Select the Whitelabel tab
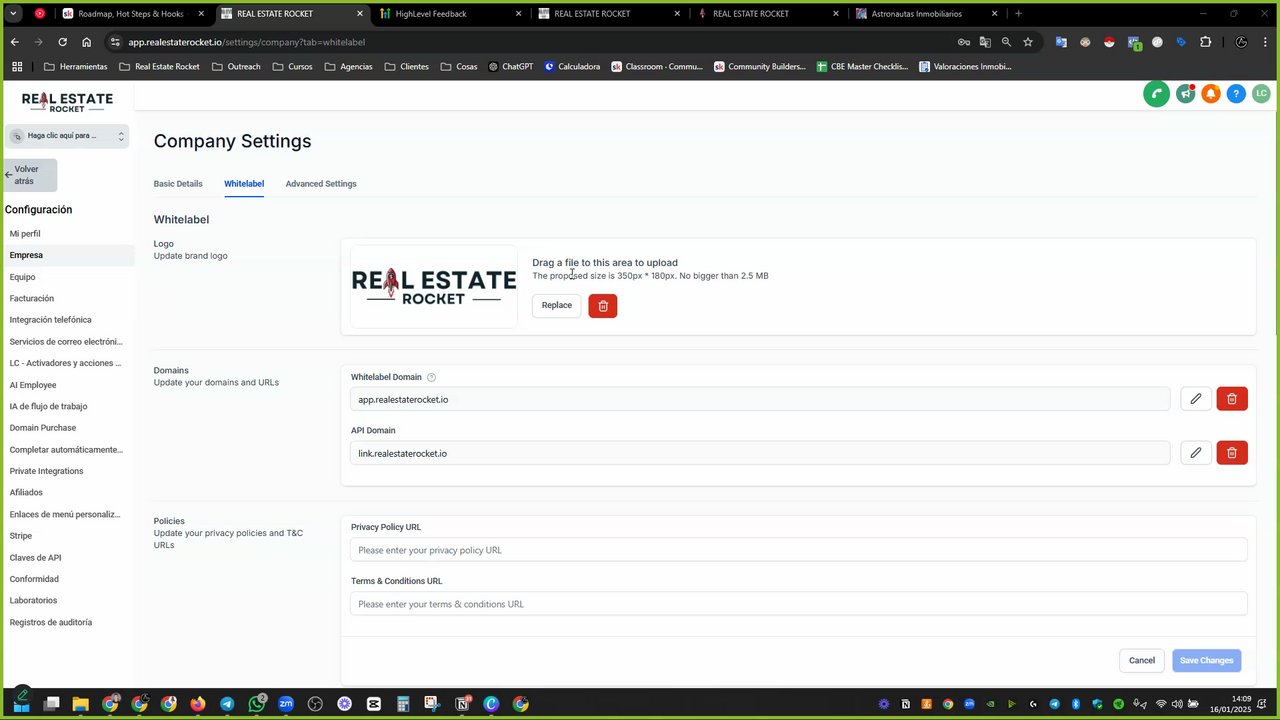 point(244,184)
